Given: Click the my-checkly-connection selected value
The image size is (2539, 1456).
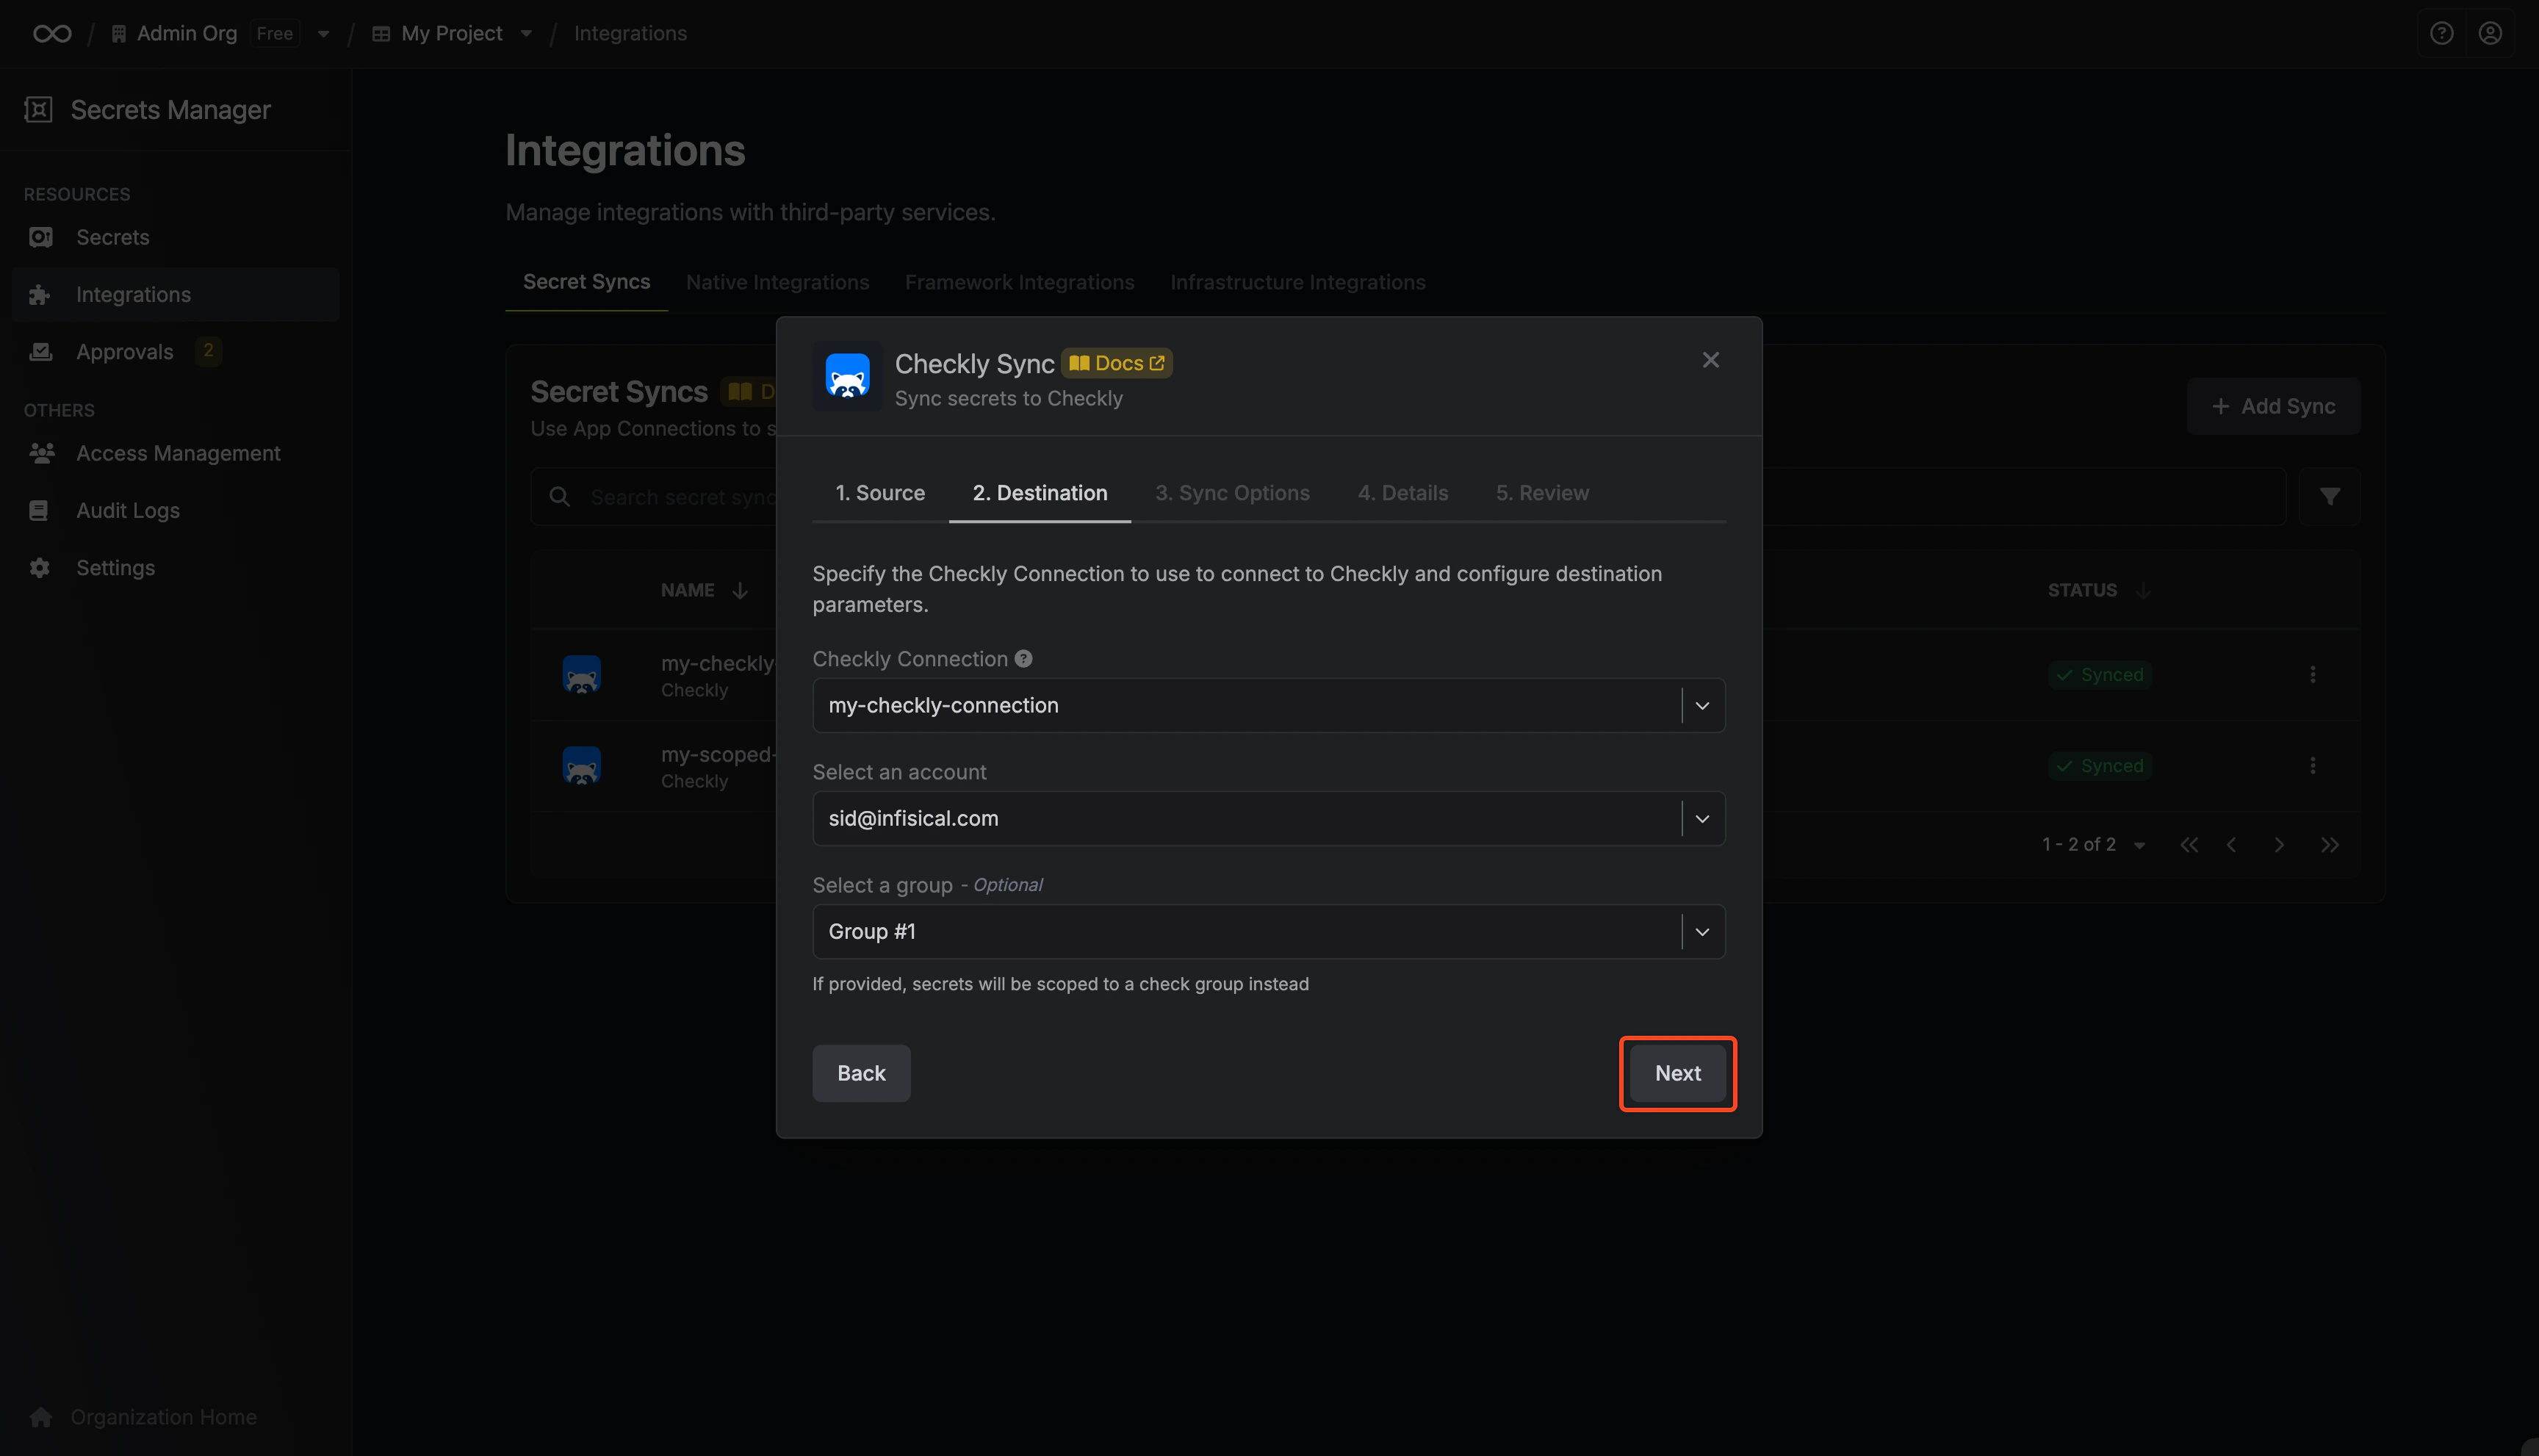Looking at the screenshot, I should pos(943,706).
